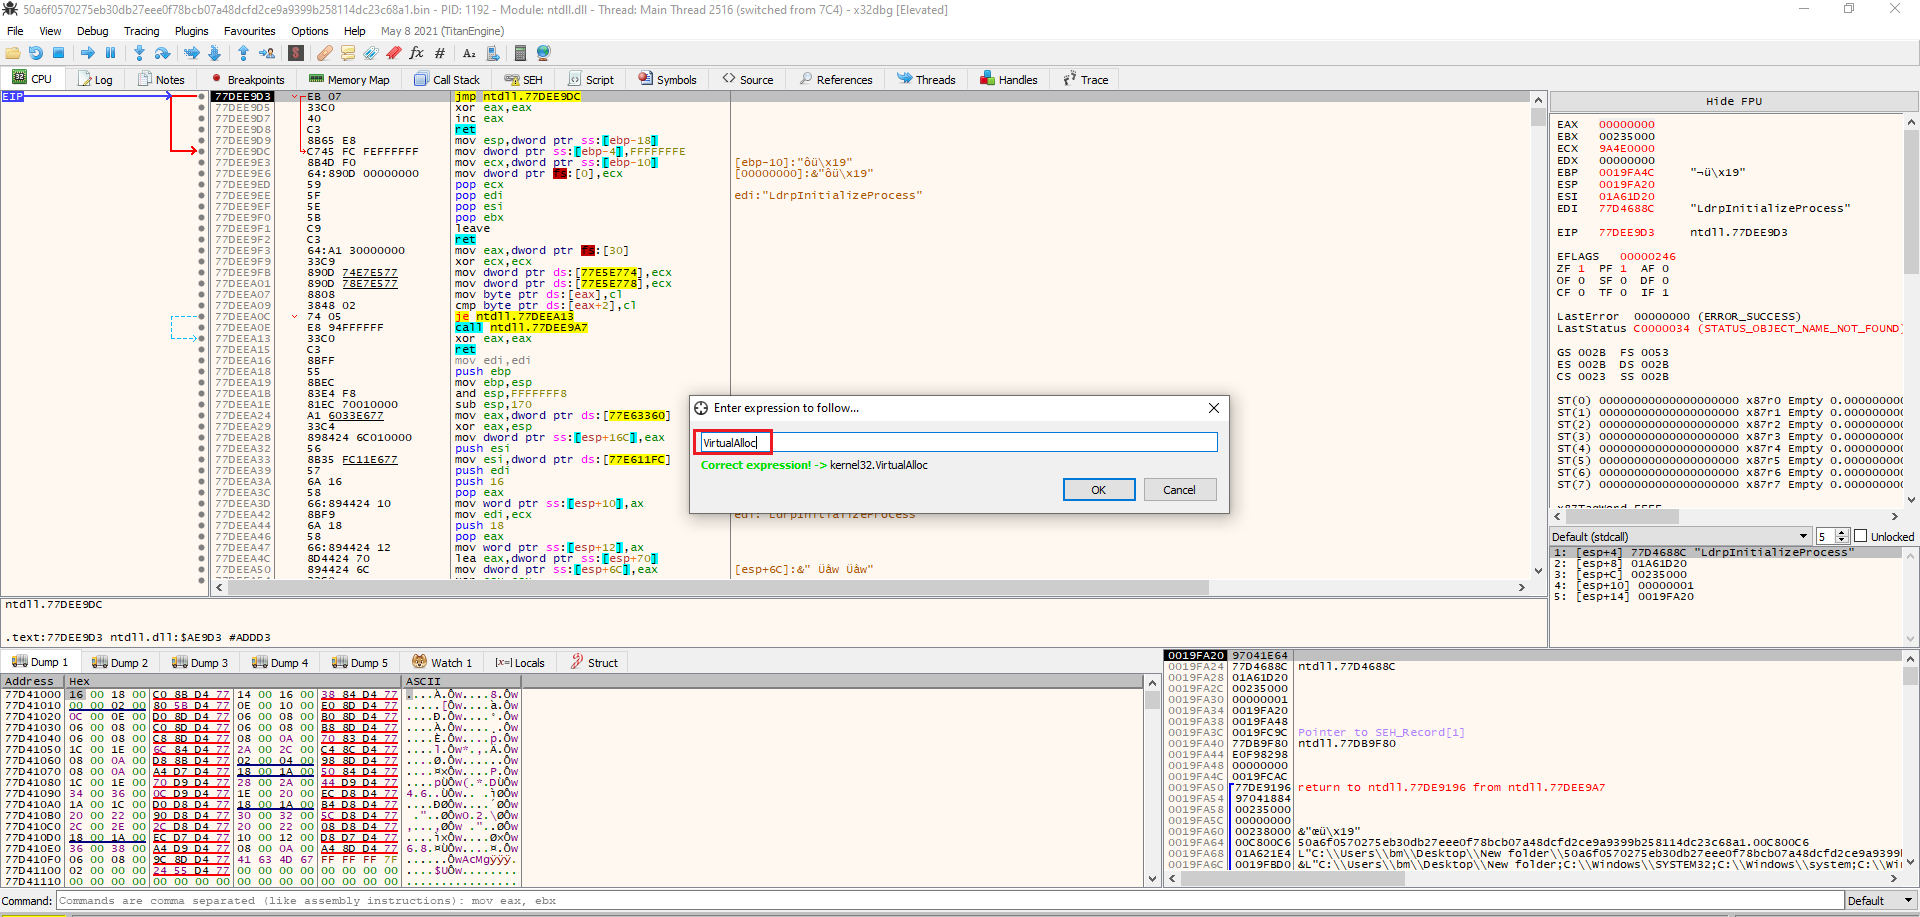The width and height of the screenshot is (1920, 917).
Task: Trace into using the dotted right arrow icon
Action: coord(192,53)
